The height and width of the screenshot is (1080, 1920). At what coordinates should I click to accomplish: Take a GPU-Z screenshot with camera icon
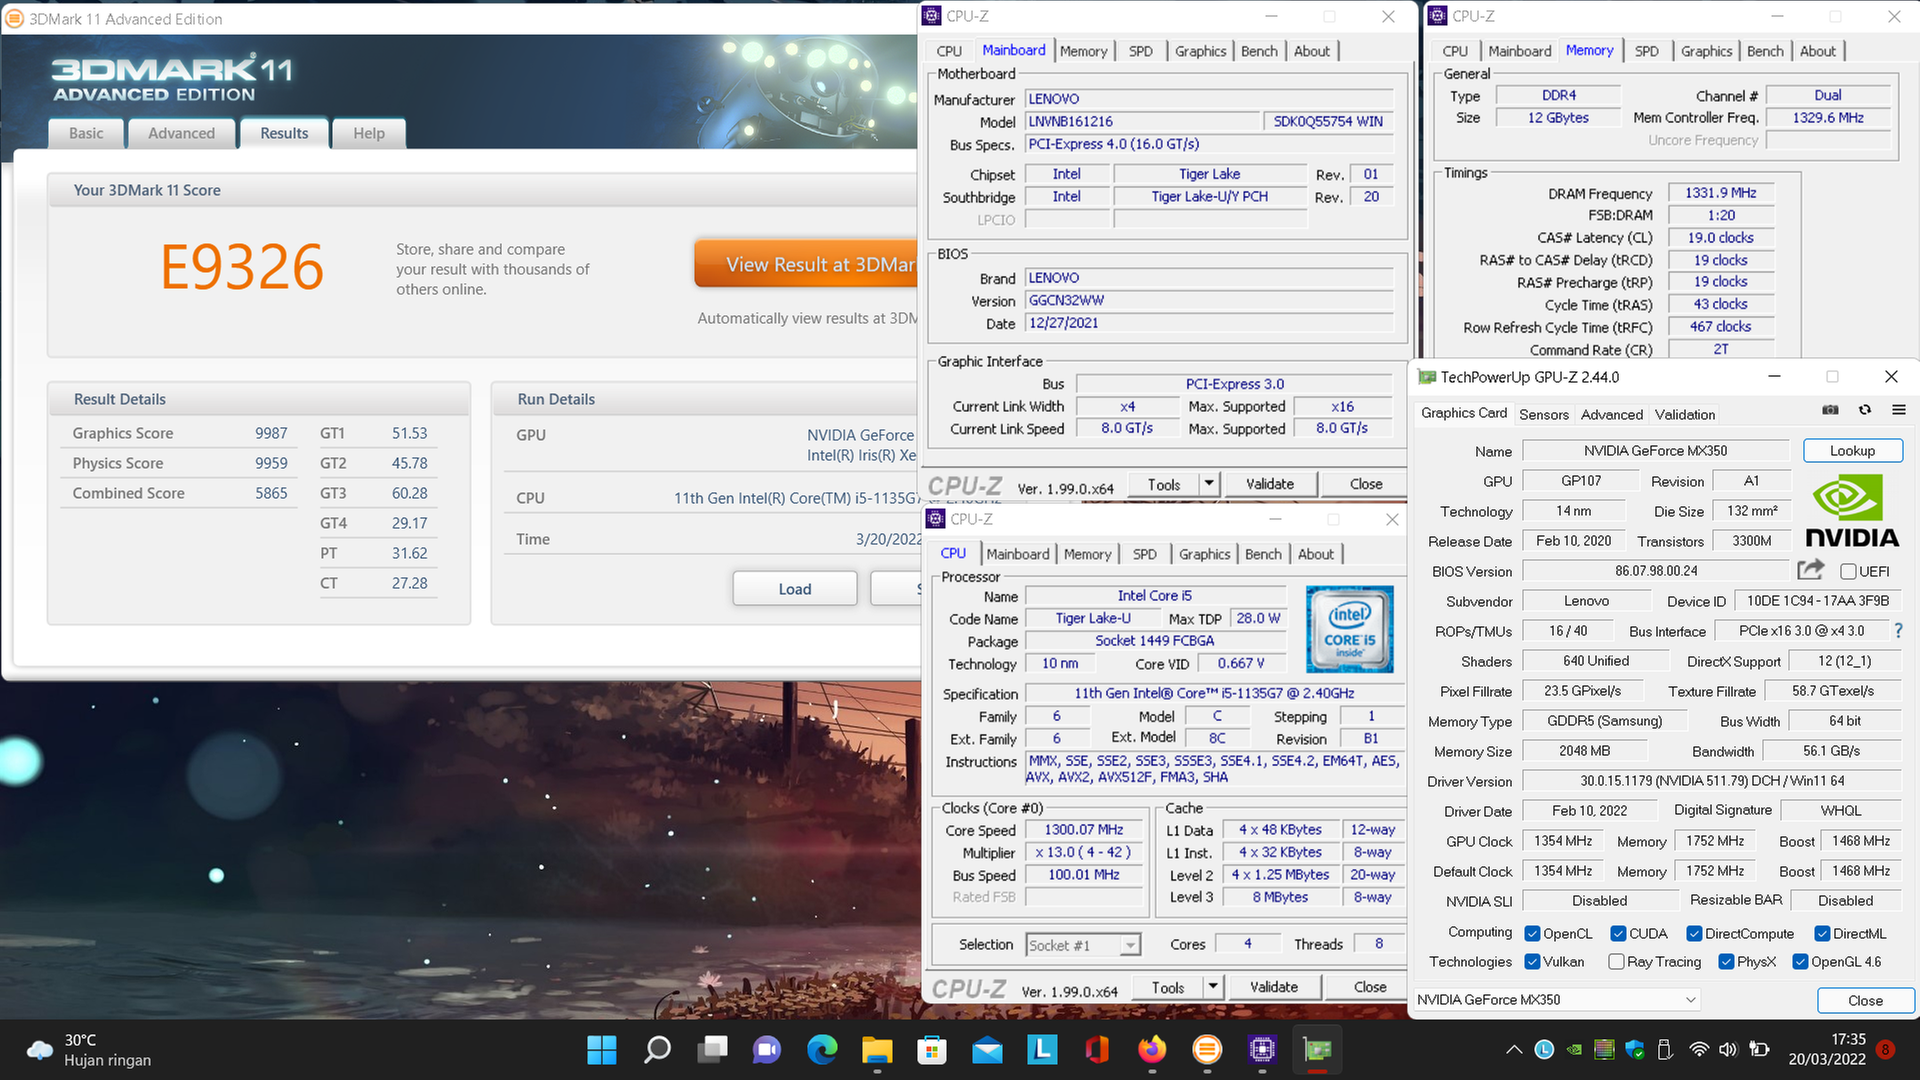click(x=1830, y=410)
